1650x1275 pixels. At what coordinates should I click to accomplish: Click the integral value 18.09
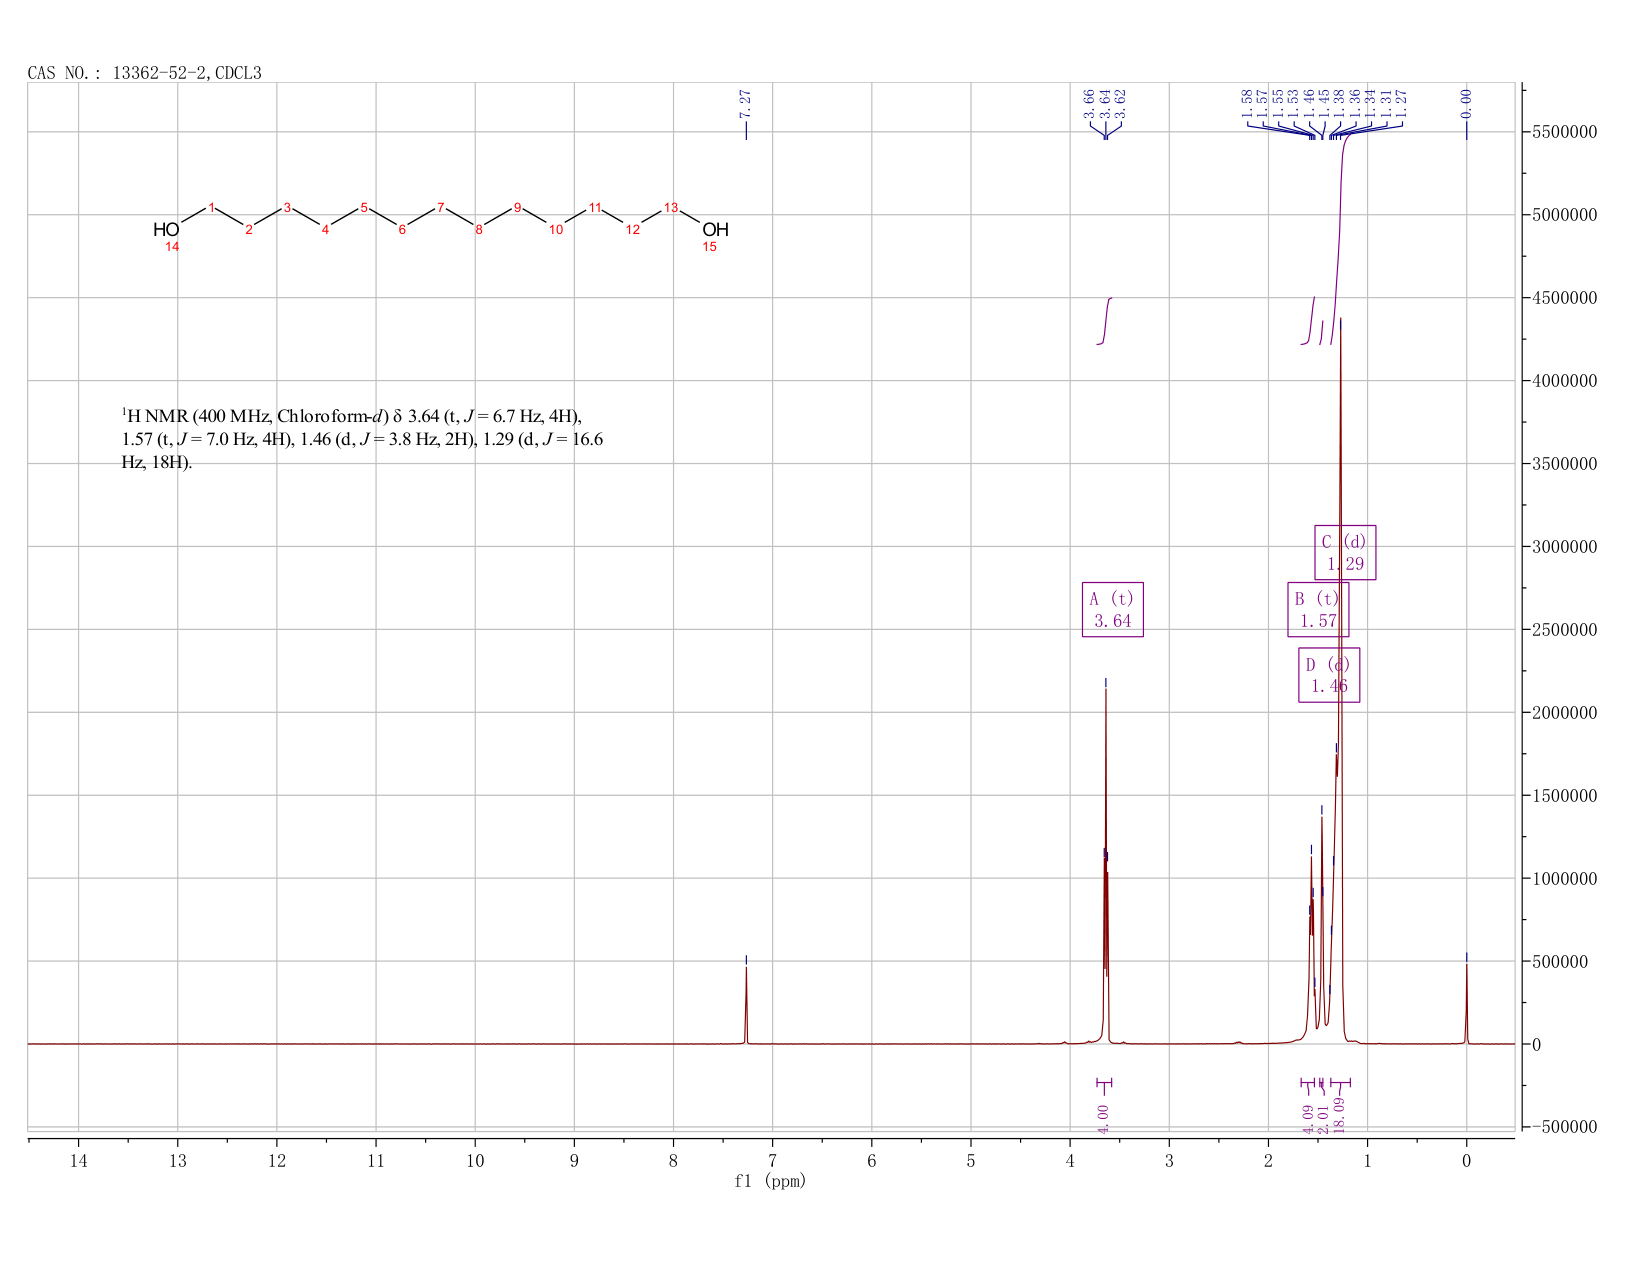point(1340,1114)
